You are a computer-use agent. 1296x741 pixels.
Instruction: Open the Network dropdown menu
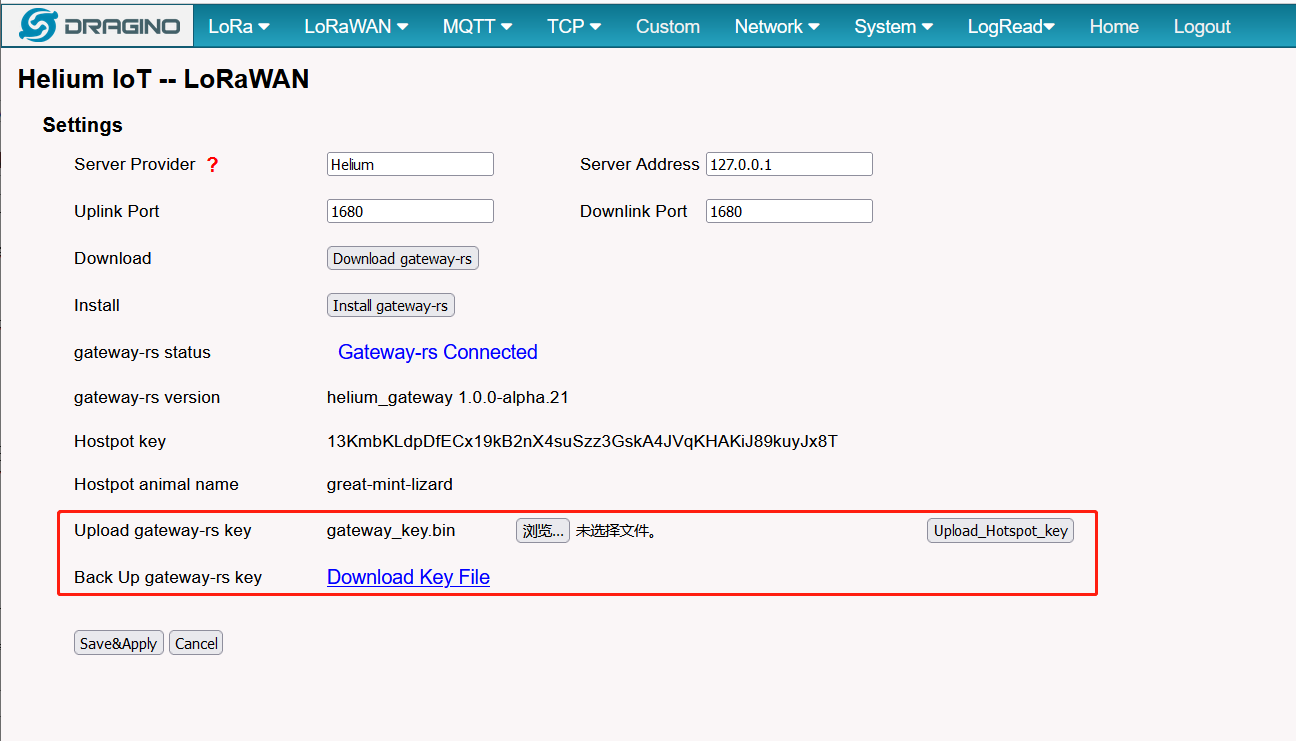pos(777,27)
